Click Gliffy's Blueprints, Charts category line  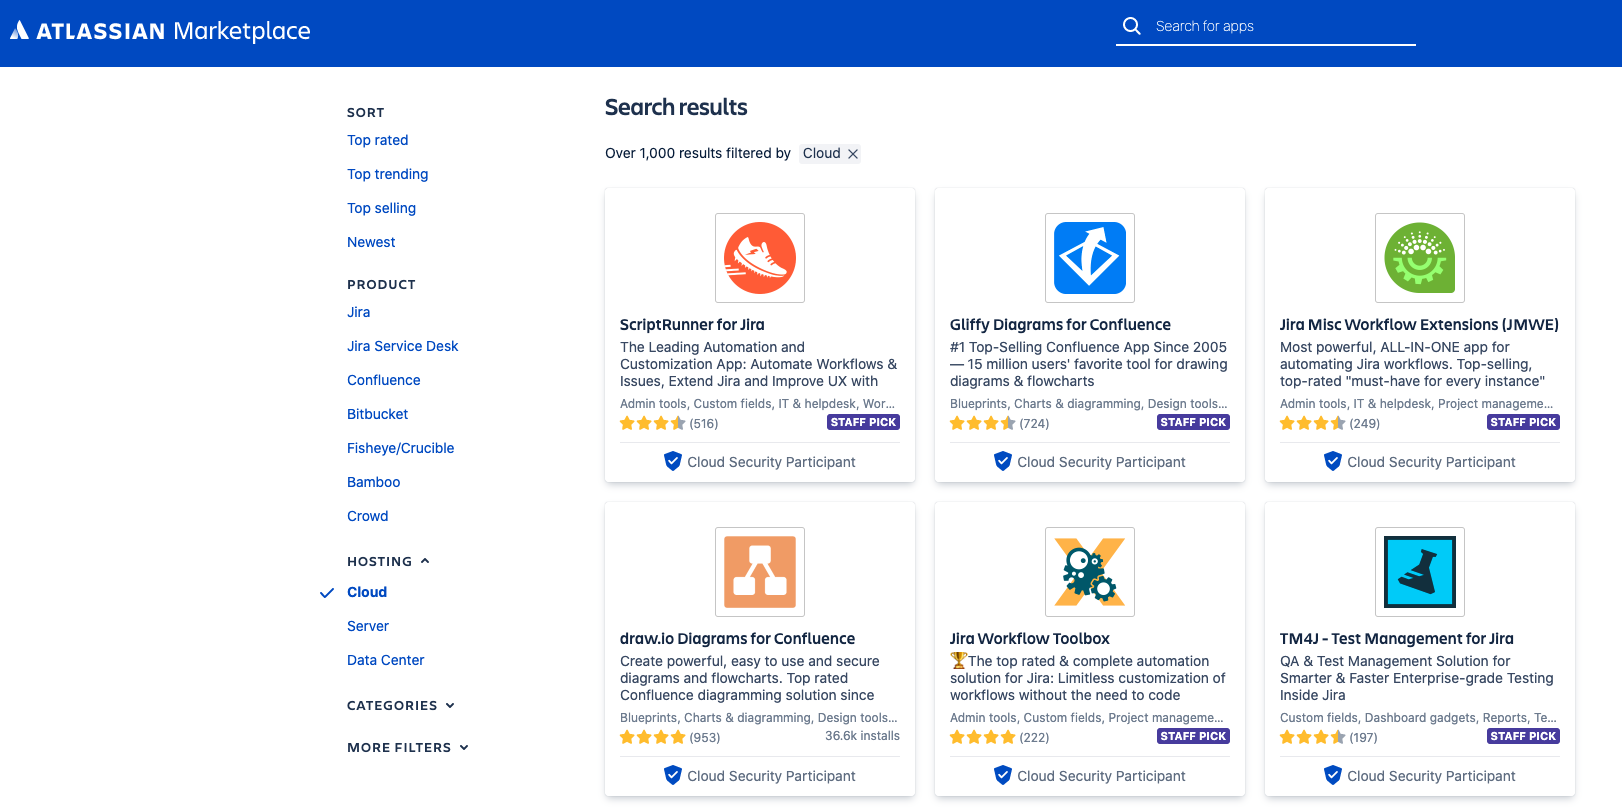(x=1089, y=404)
